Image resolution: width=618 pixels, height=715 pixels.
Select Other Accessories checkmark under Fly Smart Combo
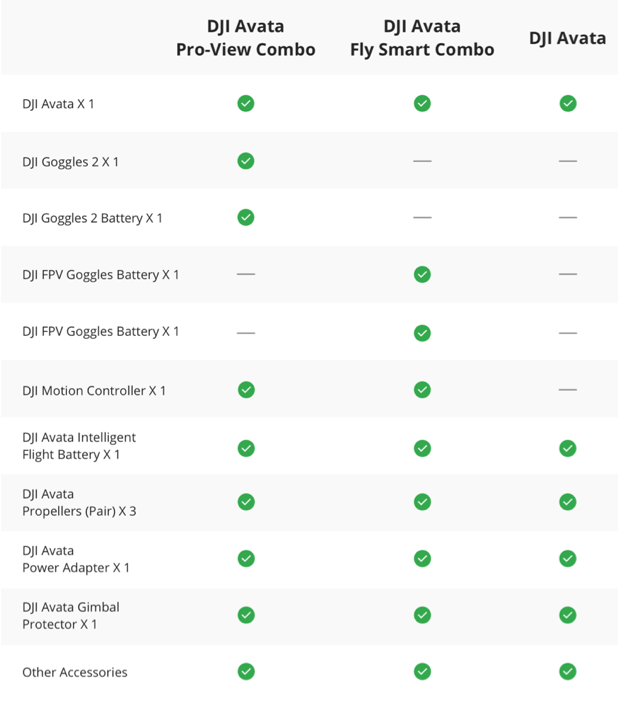(422, 671)
